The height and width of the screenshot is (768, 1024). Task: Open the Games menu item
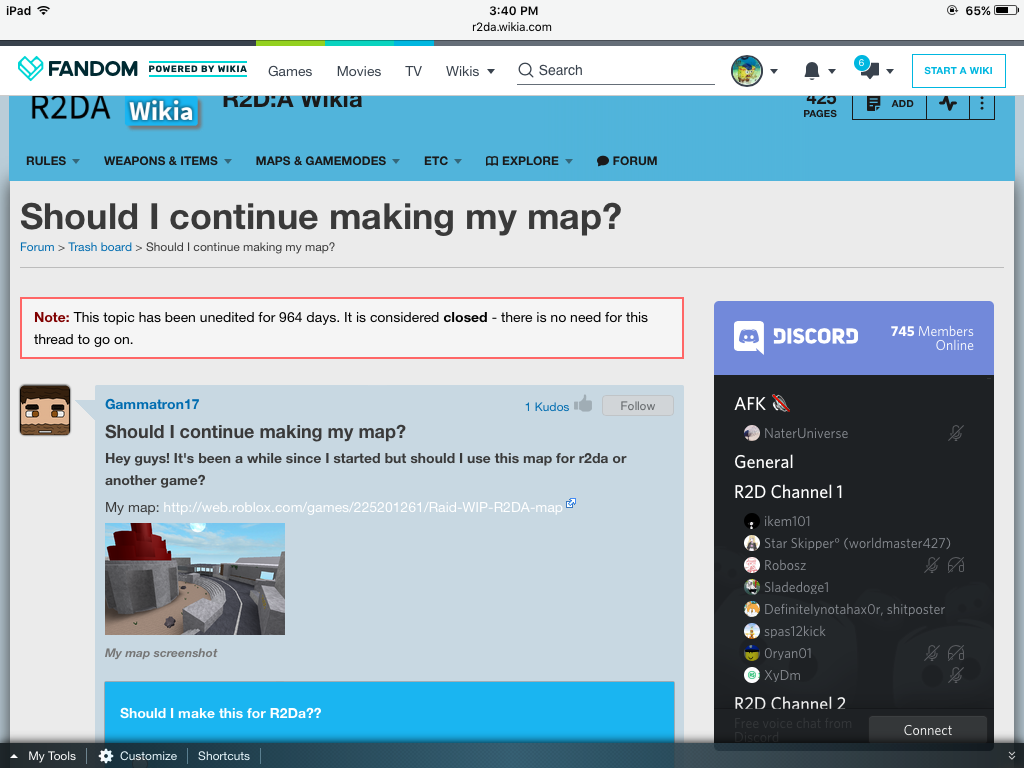[290, 71]
